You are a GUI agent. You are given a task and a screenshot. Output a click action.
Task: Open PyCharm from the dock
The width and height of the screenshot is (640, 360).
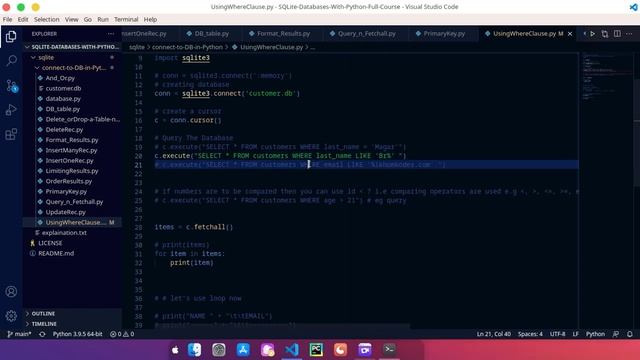point(316,349)
